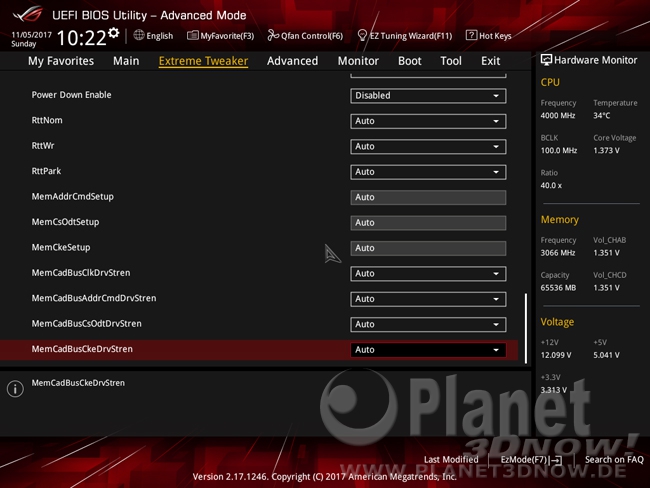Click the MemCkeSetup value field
This screenshot has width=650, height=488.
pyautogui.click(x=428, y=248)
